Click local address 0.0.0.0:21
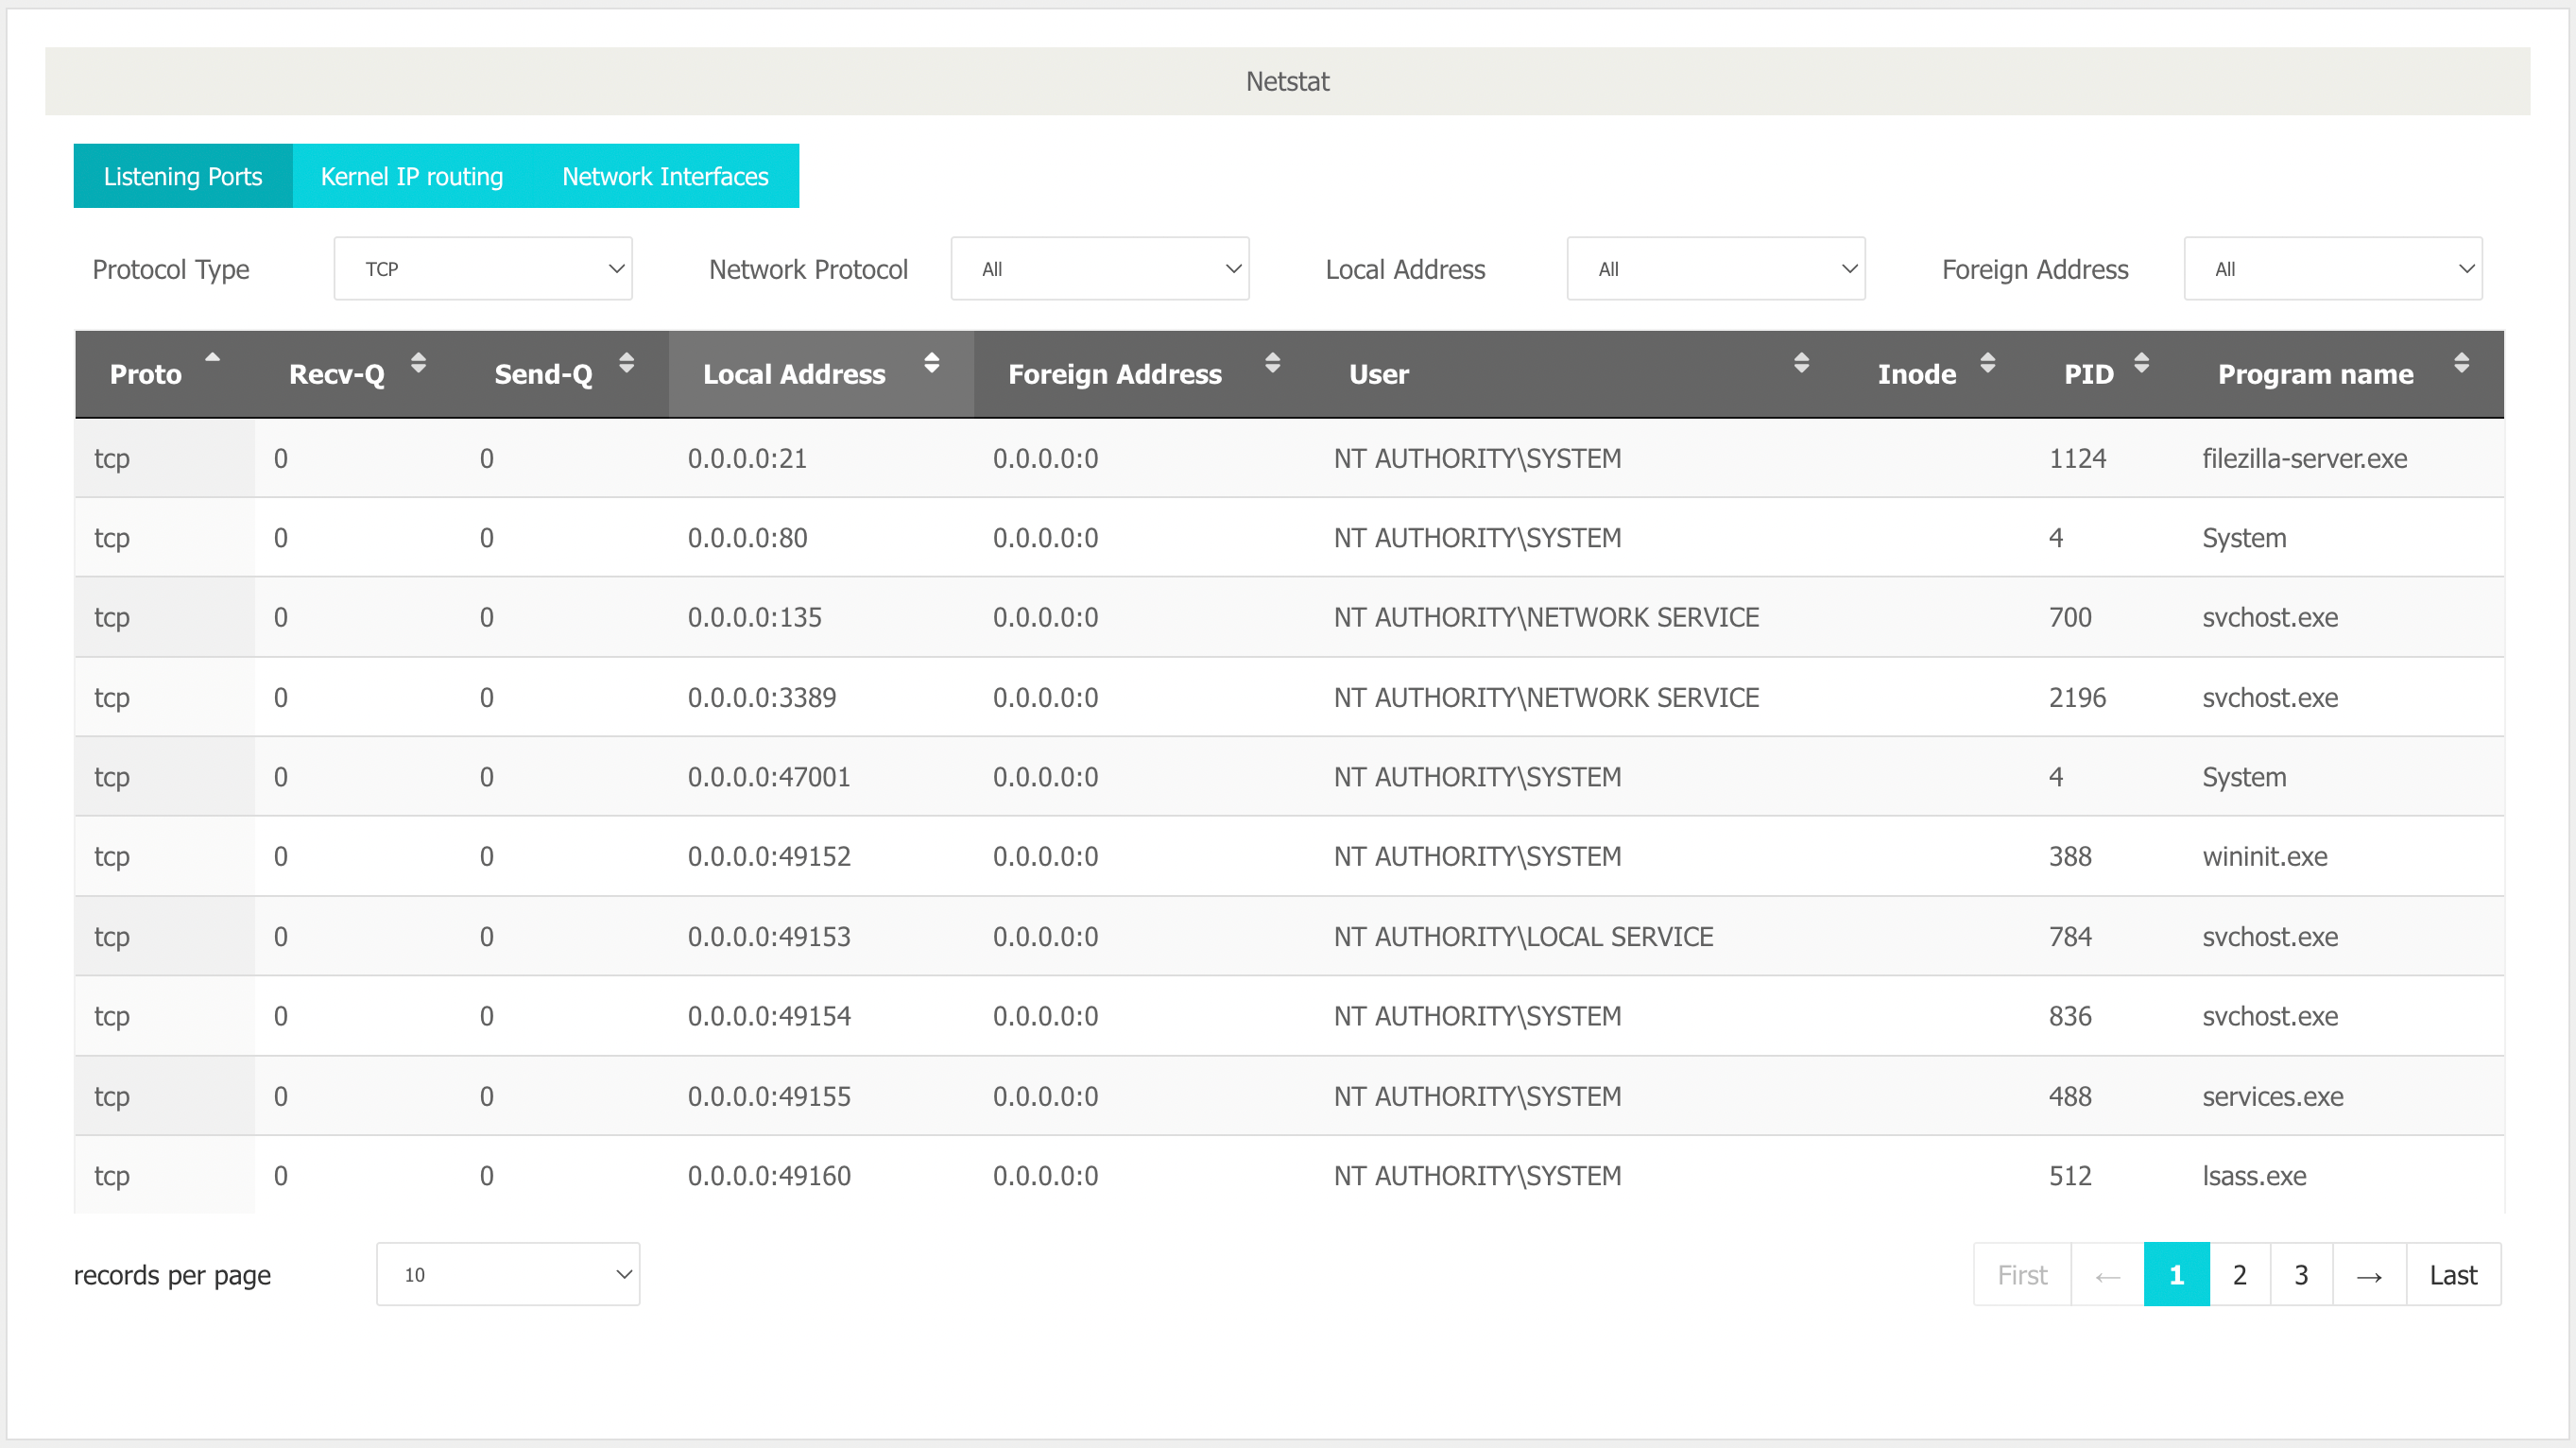Screen dimensions: 2576x1448 [x=747, y=459]
